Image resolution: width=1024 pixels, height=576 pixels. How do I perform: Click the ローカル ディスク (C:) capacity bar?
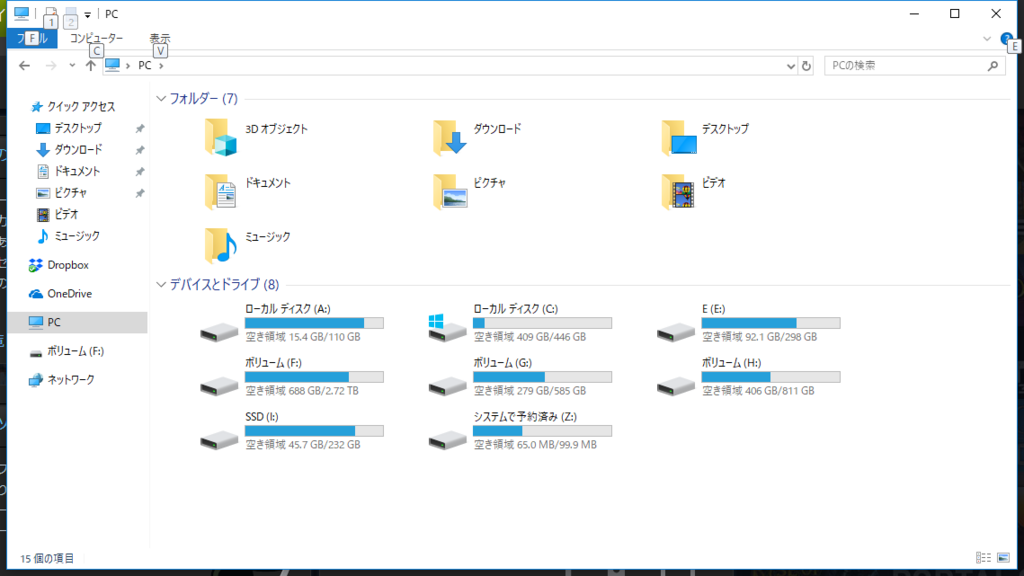point(543,323)
